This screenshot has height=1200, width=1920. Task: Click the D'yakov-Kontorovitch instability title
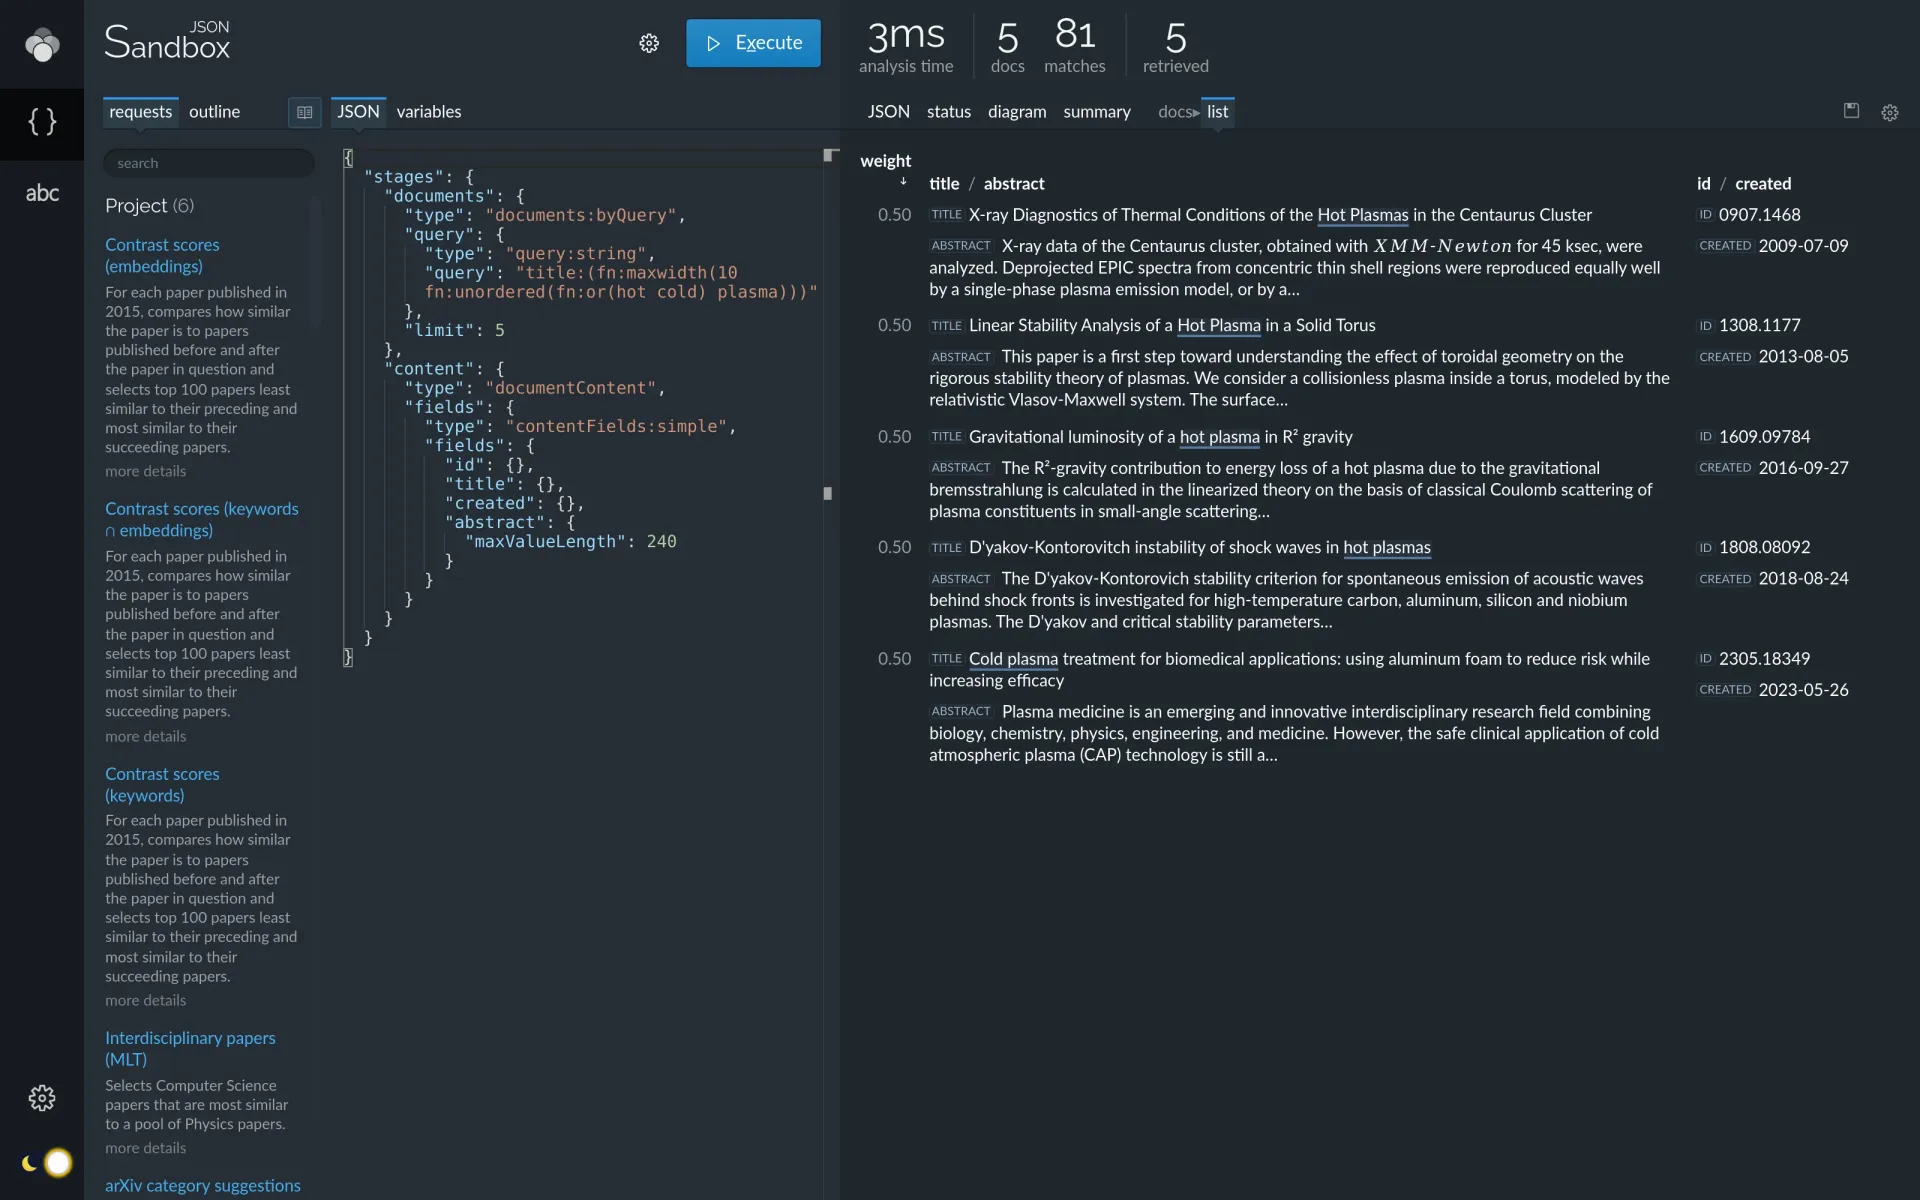coord(1200,547)
